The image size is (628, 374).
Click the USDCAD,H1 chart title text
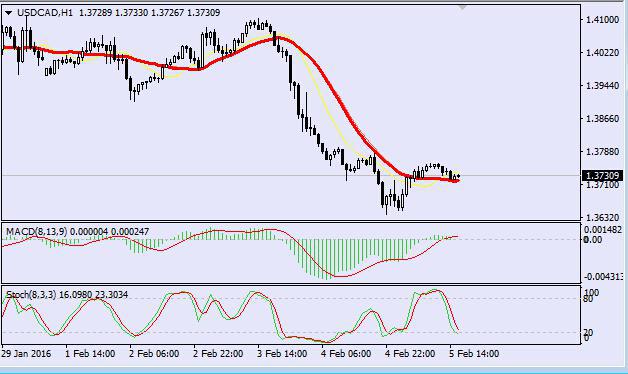[x=45, y=13]
